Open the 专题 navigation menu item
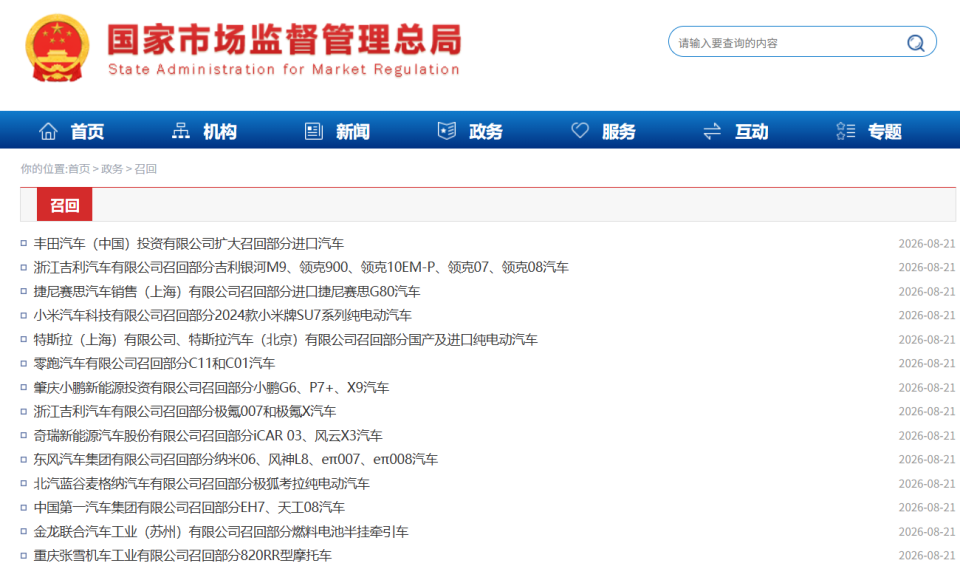 [x=885, y=132]
